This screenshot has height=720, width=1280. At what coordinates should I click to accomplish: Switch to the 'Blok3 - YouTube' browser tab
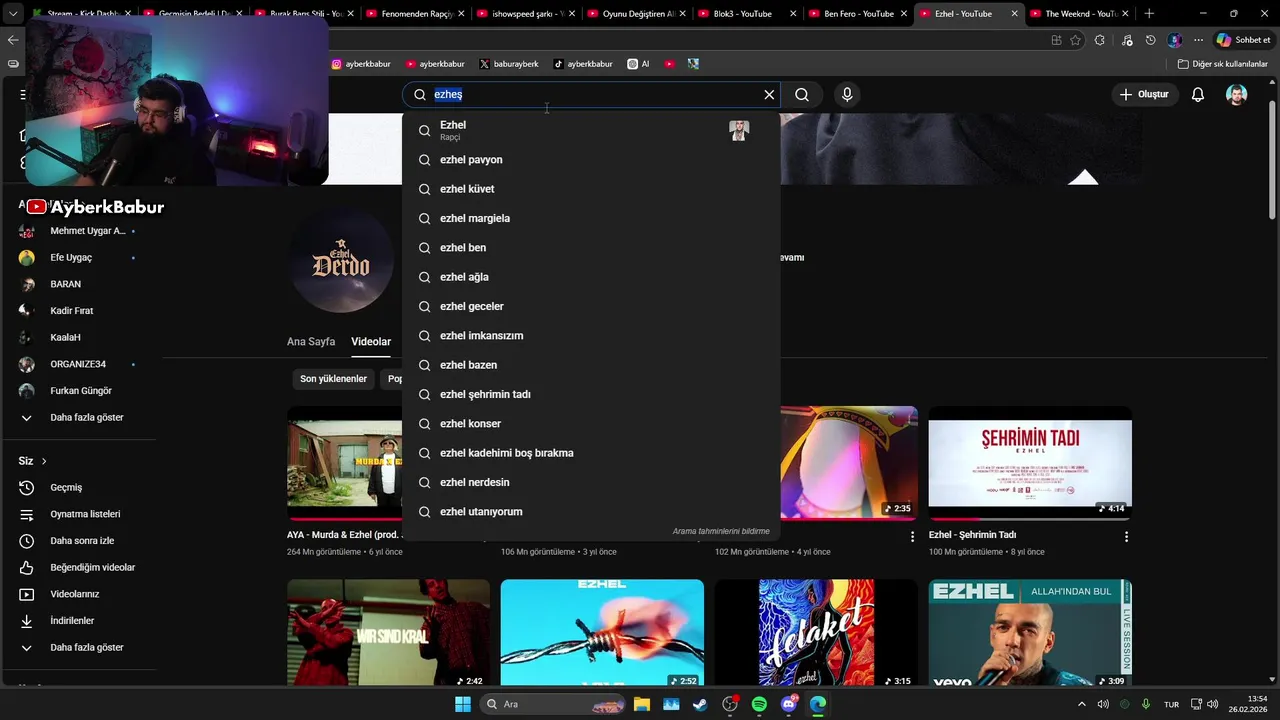point(747,14)
